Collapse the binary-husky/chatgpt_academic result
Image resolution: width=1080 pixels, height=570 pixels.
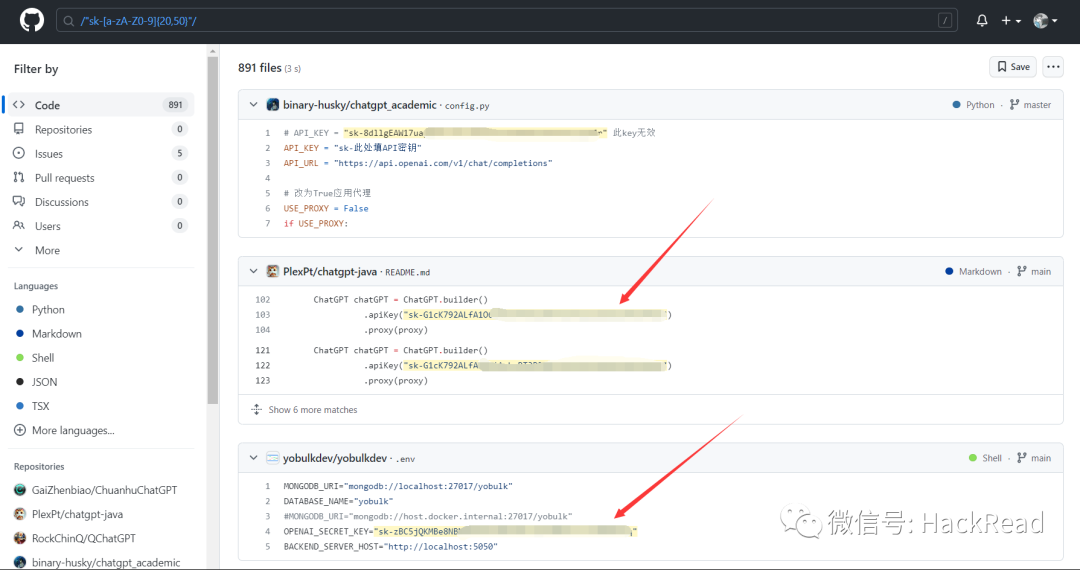point(253,105)
